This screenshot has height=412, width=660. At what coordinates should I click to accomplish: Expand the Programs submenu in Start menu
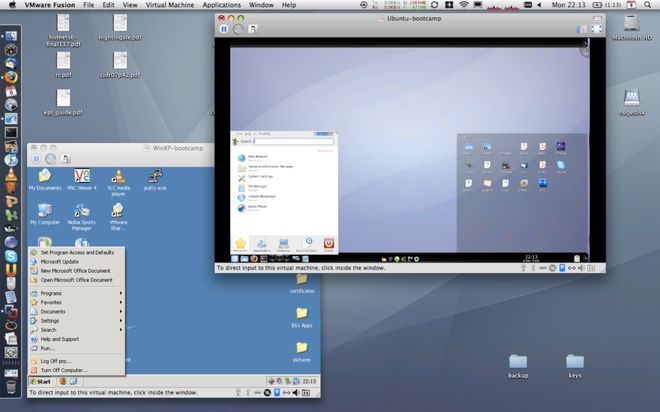pos(77,293)
